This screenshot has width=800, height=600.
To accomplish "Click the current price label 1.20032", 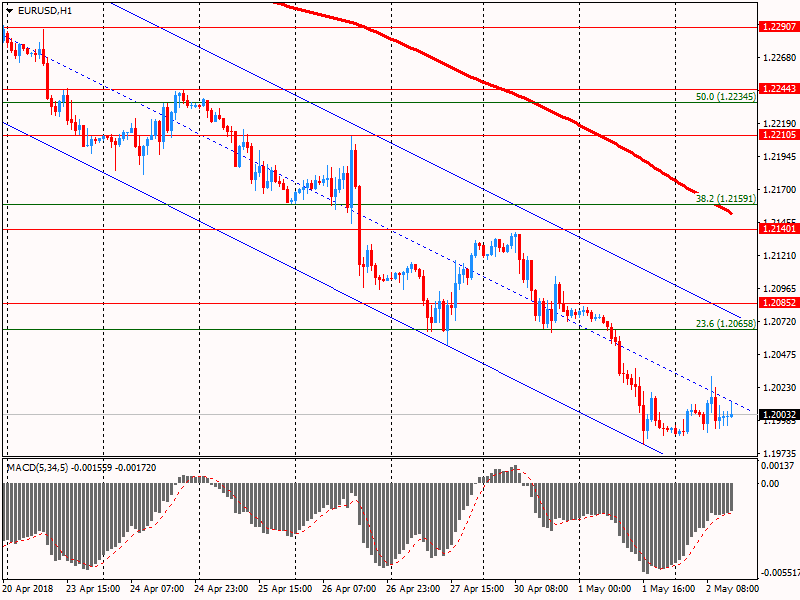I will tap(779, 415).
